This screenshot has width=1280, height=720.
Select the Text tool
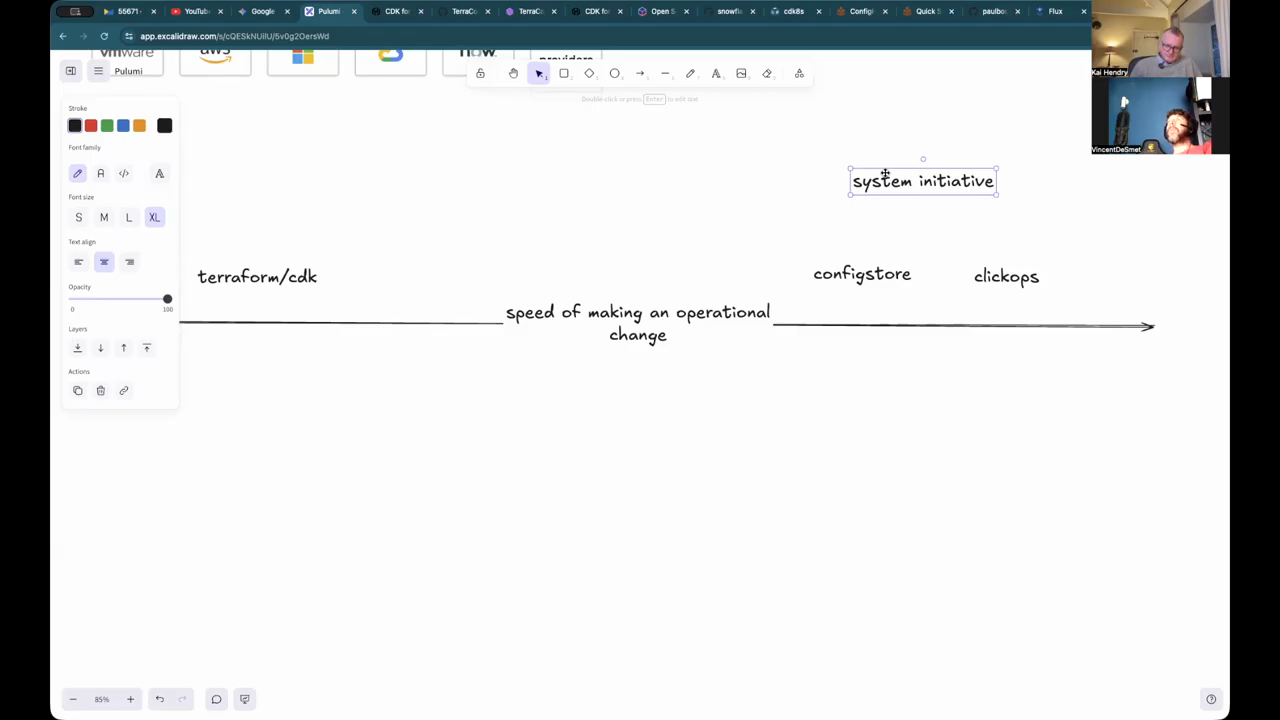pyautogui.click(x=716, y=73)
